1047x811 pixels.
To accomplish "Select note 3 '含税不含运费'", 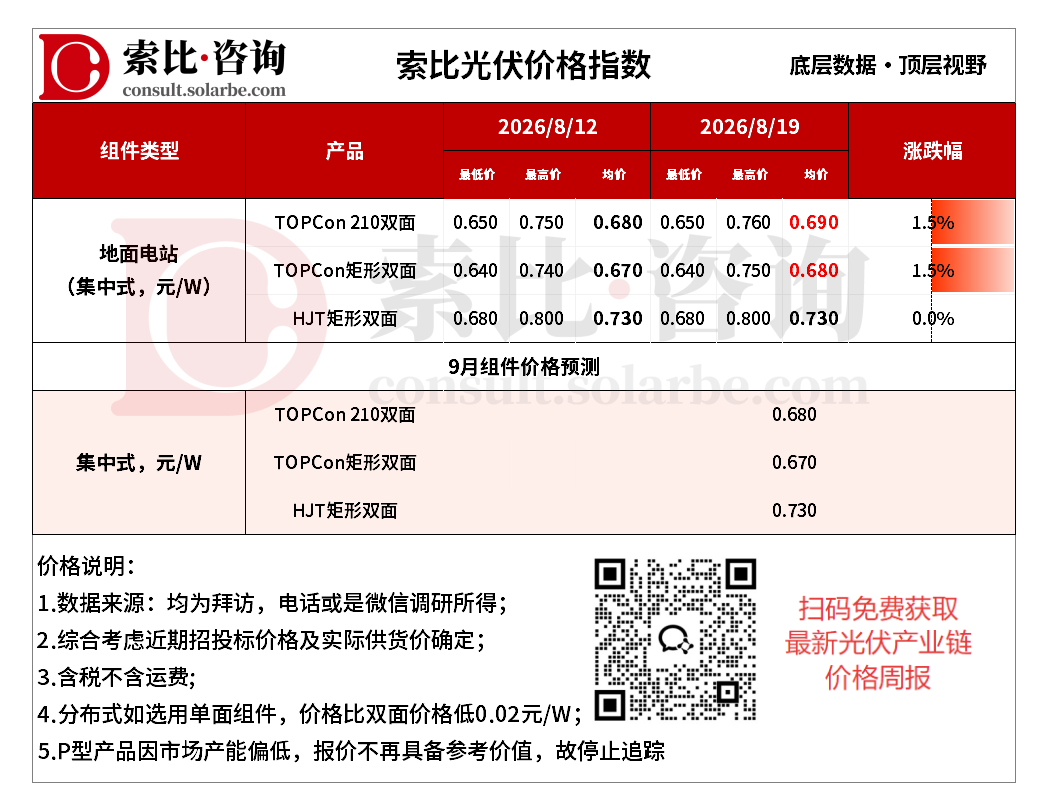I will (x=116, y=678).
